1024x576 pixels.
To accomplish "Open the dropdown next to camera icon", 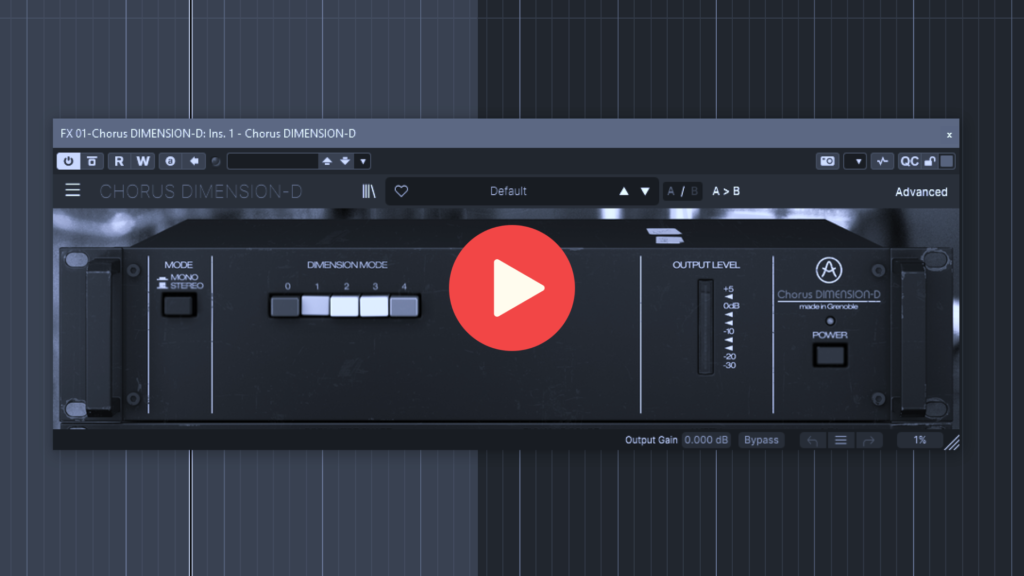I will point(855,161).
